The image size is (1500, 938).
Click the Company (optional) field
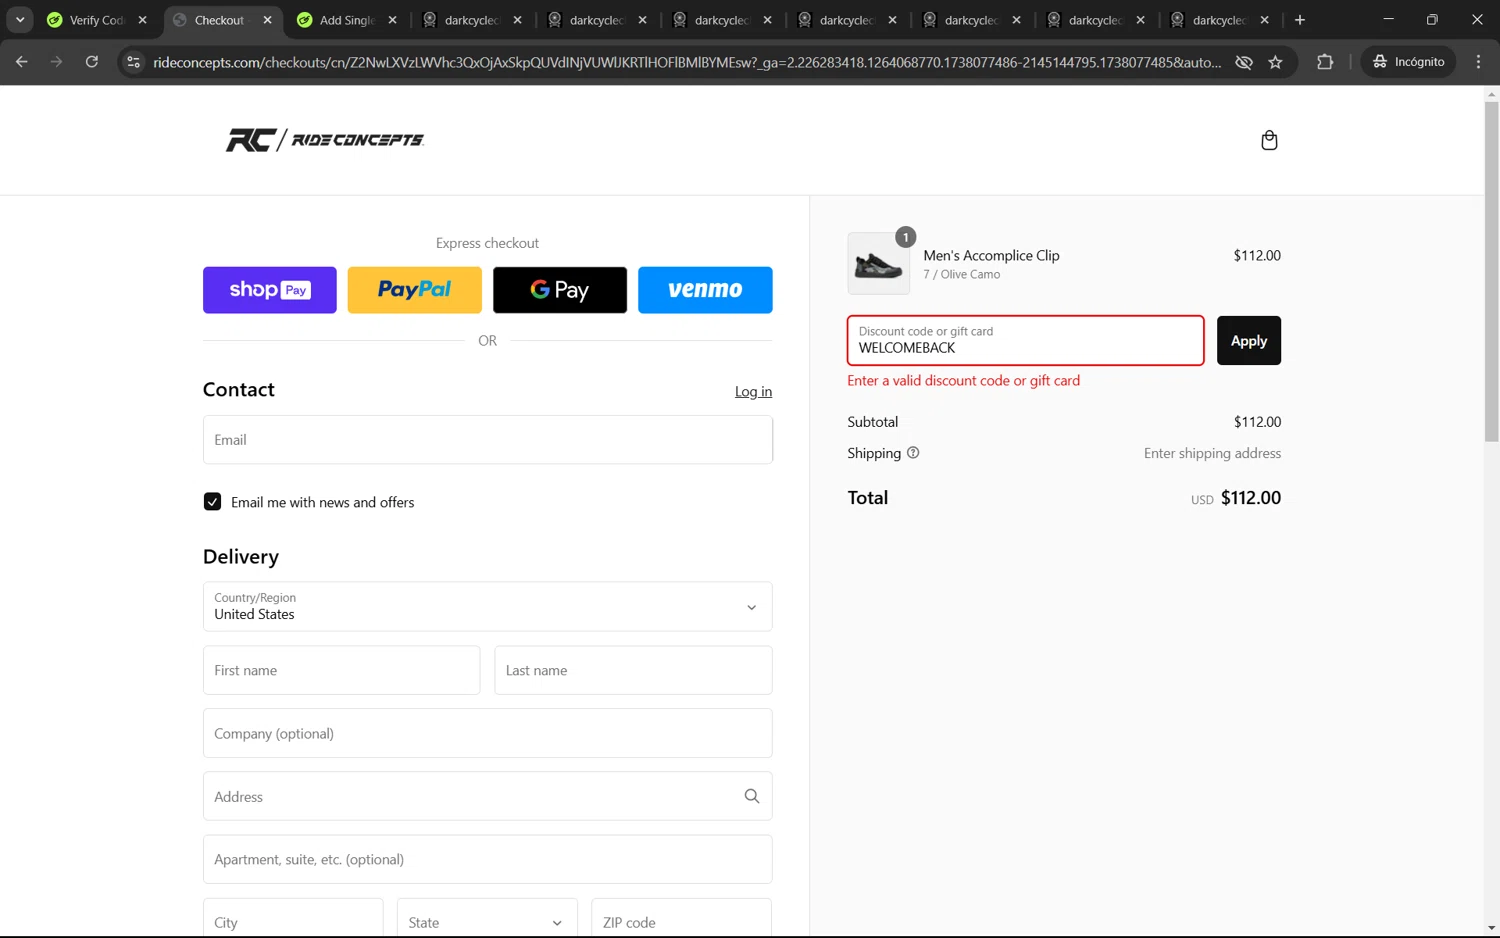pyautogui.click(x=487, y=733)
